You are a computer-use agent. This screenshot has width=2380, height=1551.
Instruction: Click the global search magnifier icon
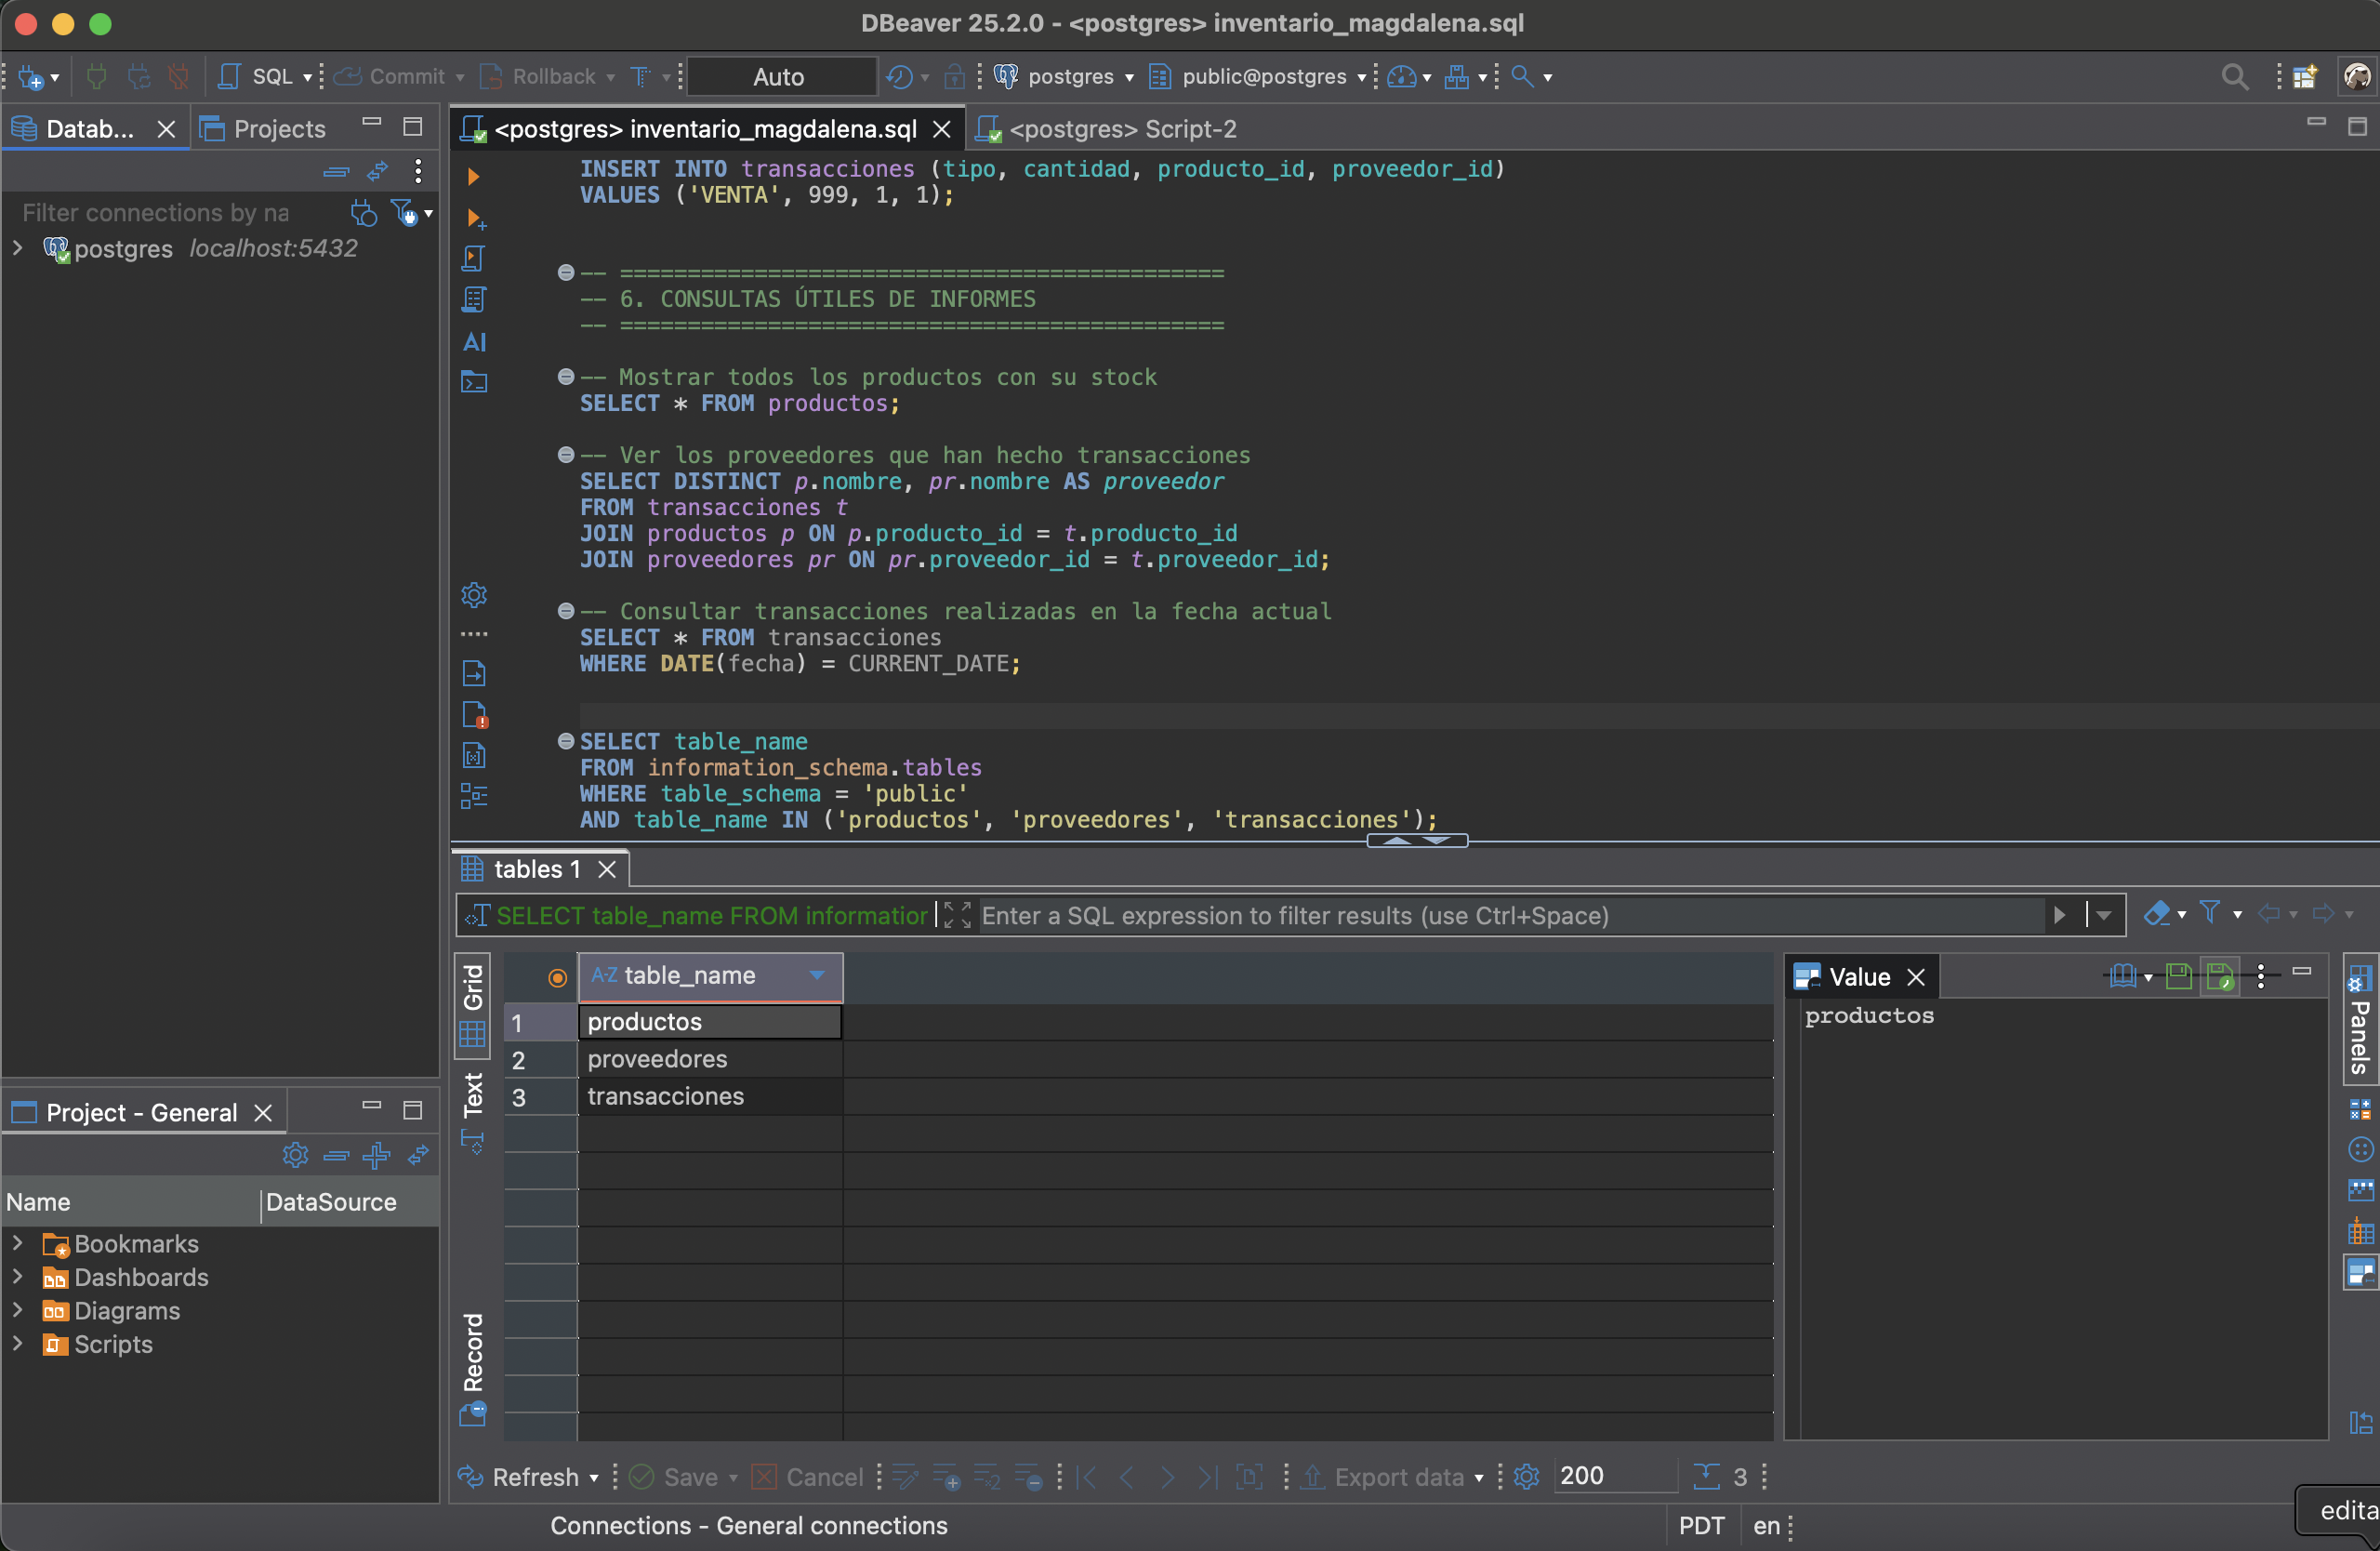(2235, 77)
